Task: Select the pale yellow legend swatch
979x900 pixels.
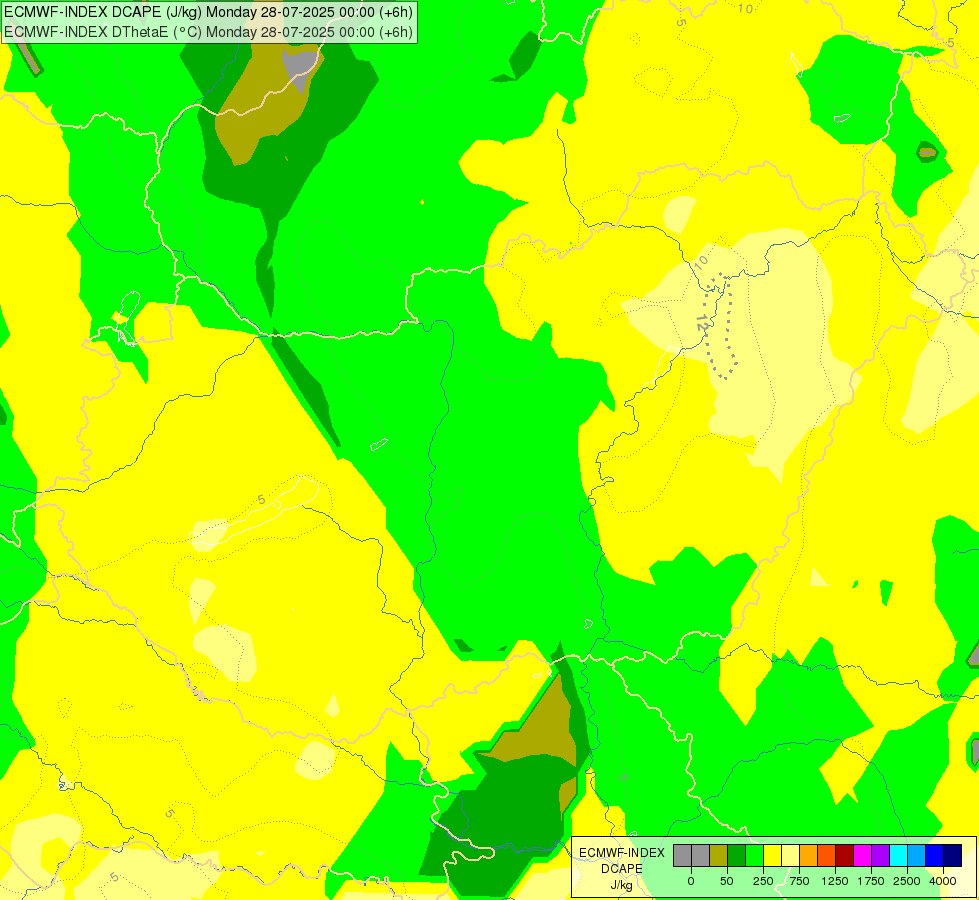Action: coord(790,855)
